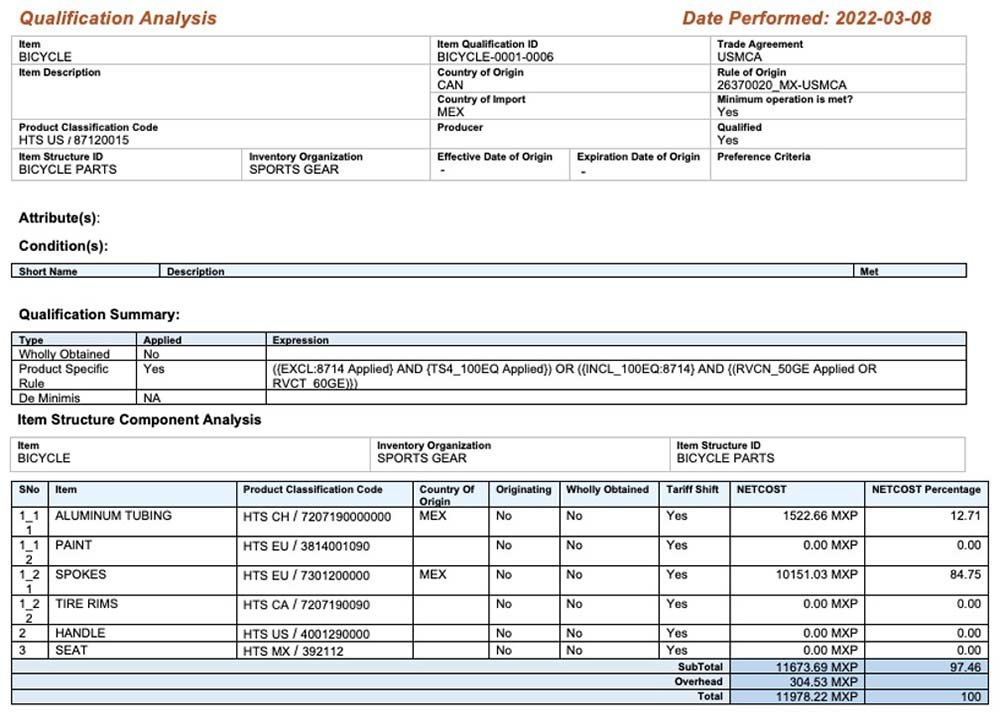Click the Date Performed heading
This screenshot has width=1000, height=724.
pyautogui.click(x=807, y=18)
